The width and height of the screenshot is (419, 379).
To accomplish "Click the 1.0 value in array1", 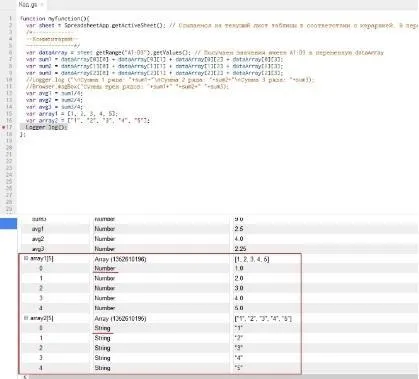I will tap(239, 268).
